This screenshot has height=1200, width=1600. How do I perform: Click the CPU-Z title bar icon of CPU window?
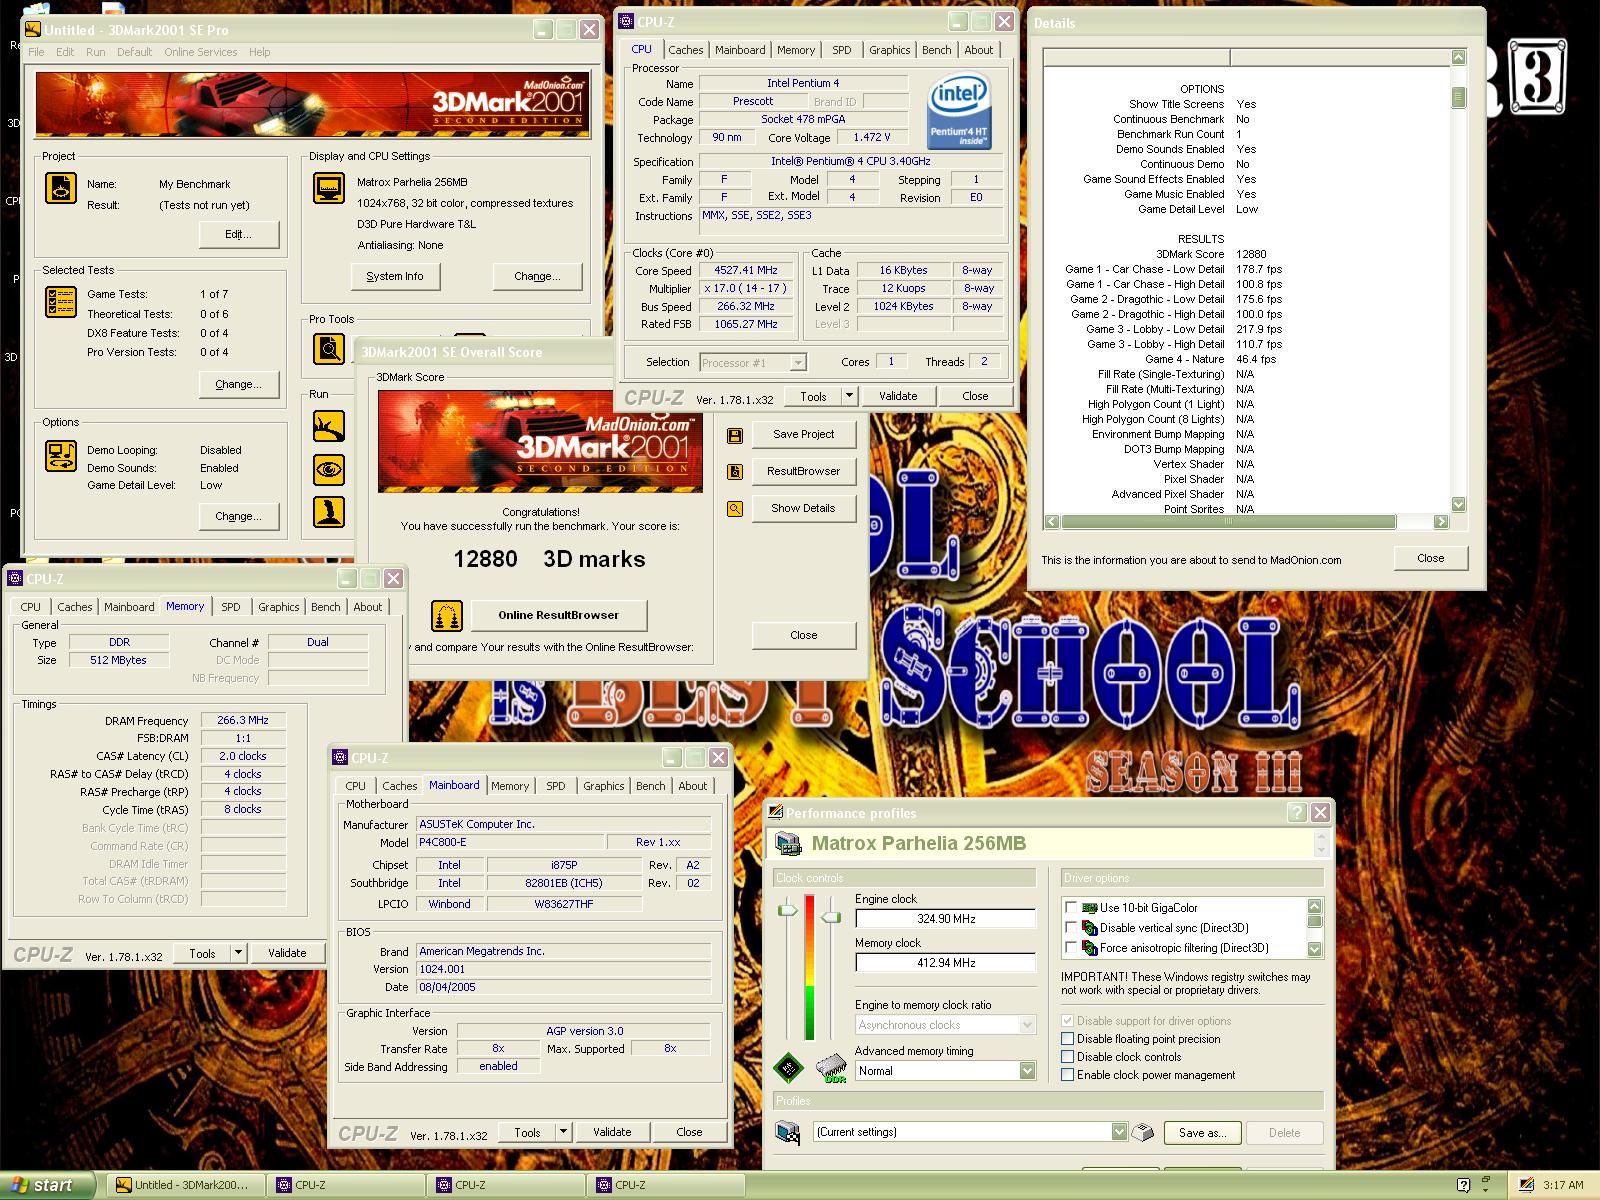[x=626, y=21]
